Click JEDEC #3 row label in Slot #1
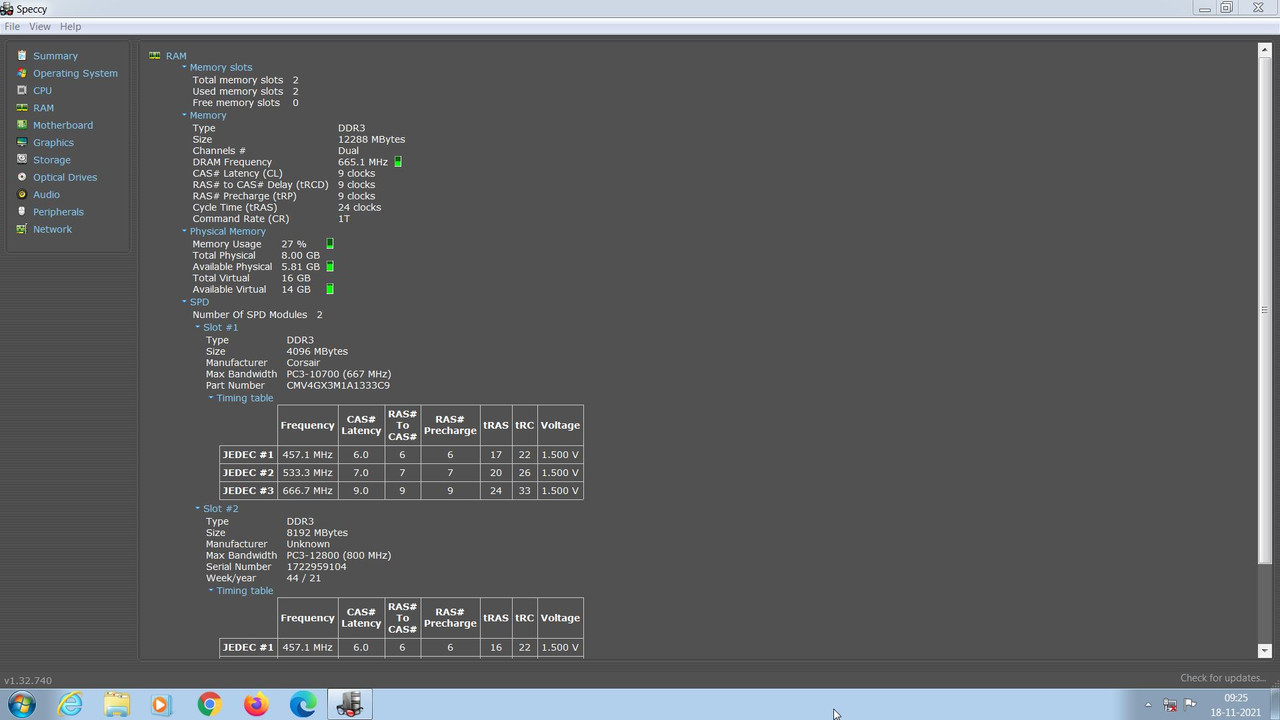 pyautogui.click(x=248, y=491)
